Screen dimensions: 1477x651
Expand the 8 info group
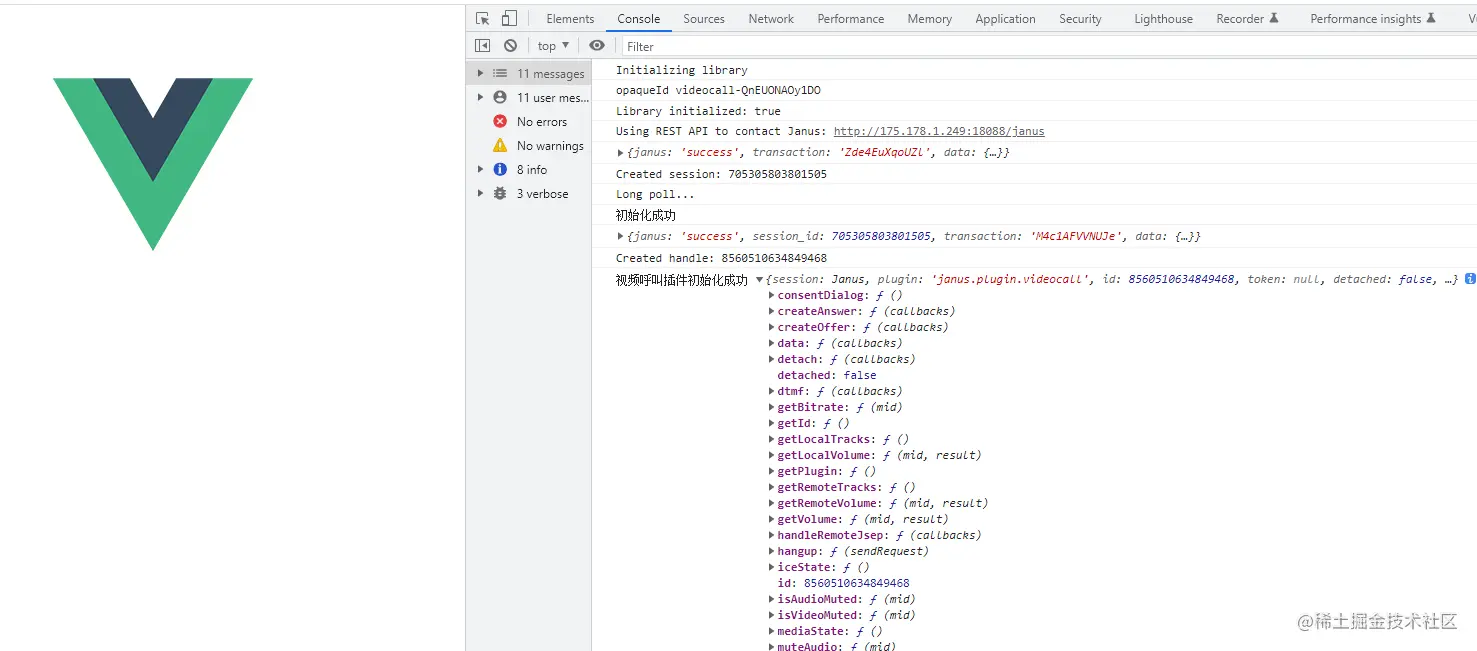[x=480, y=169]
